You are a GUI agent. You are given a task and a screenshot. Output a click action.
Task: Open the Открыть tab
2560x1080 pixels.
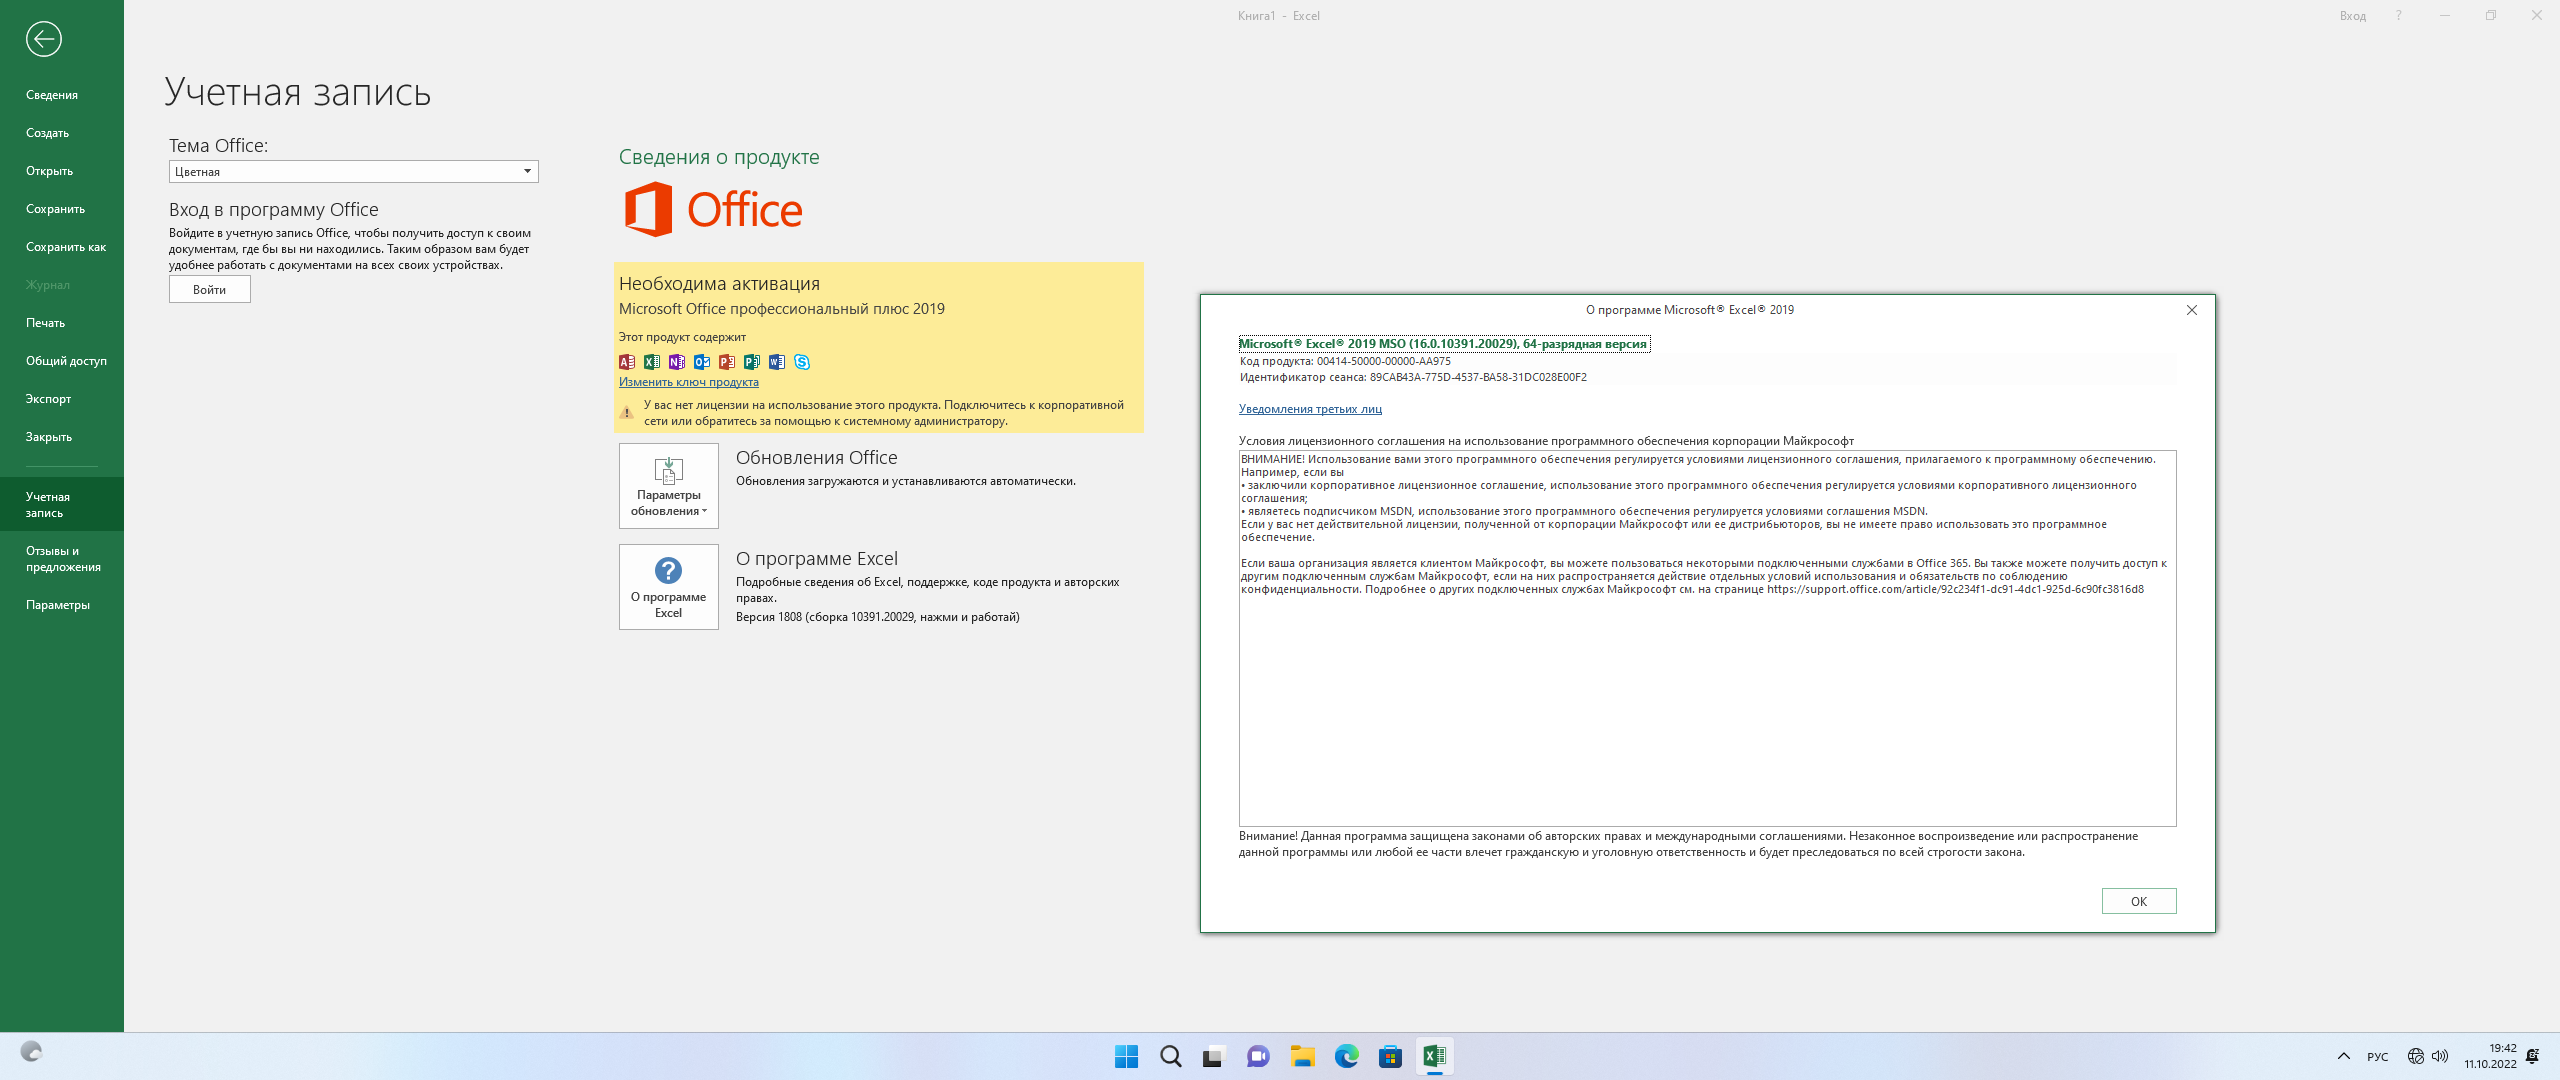click(x=49, y=171)
